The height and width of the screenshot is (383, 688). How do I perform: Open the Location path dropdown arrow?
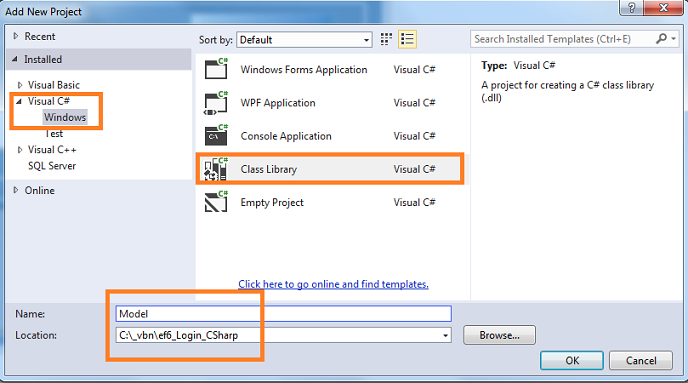point(445,336)
